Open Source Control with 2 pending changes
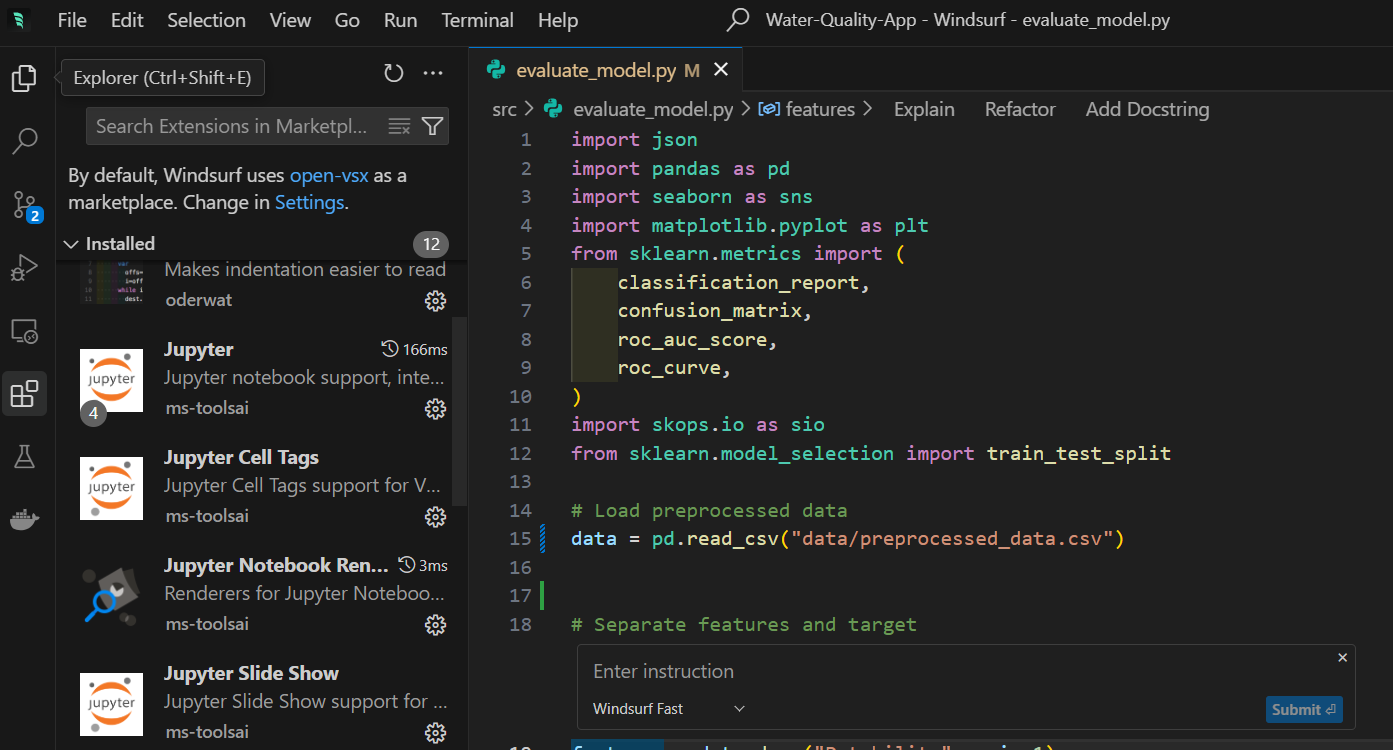The height and width of the screenshot is (750, 1393). click(x=26, y=205)
